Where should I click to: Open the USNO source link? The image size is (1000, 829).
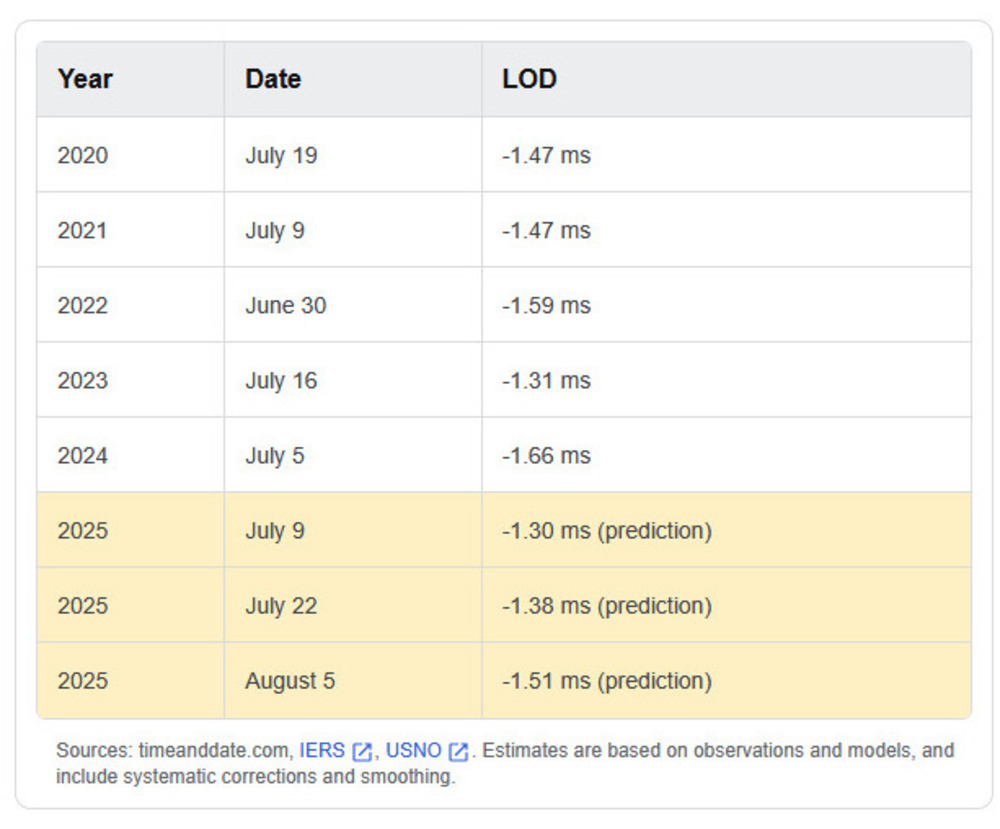(413, 750)
